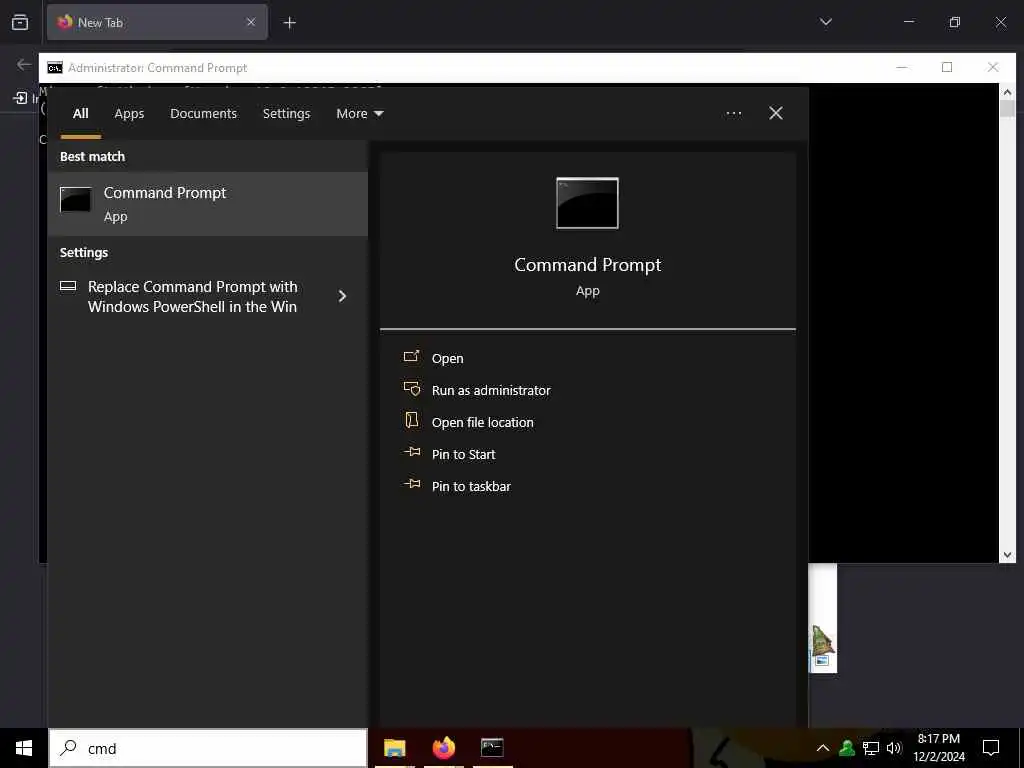Screen dimensions: 1024x768
Task: Close the Firefox New Tab tab
Action: 251,22
